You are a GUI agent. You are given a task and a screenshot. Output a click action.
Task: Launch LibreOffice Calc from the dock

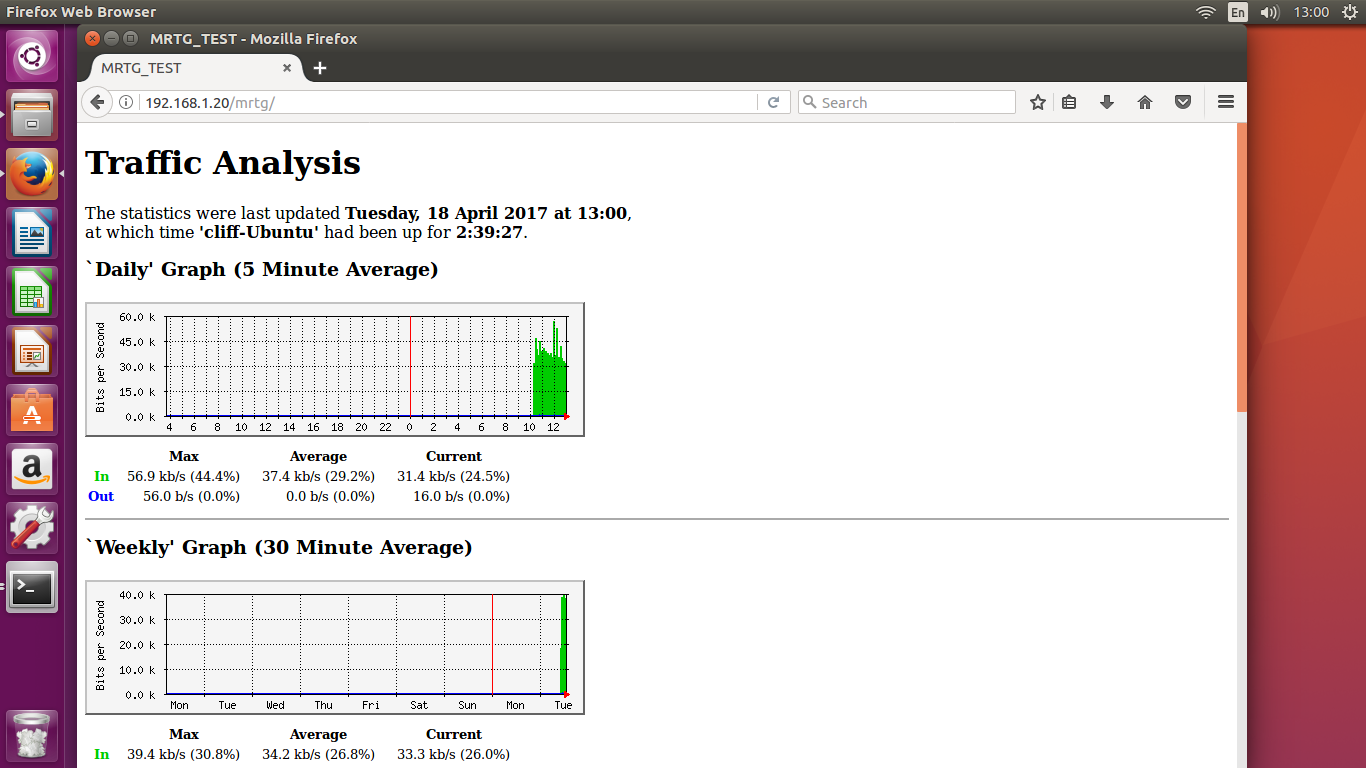(x=32, y=292)
